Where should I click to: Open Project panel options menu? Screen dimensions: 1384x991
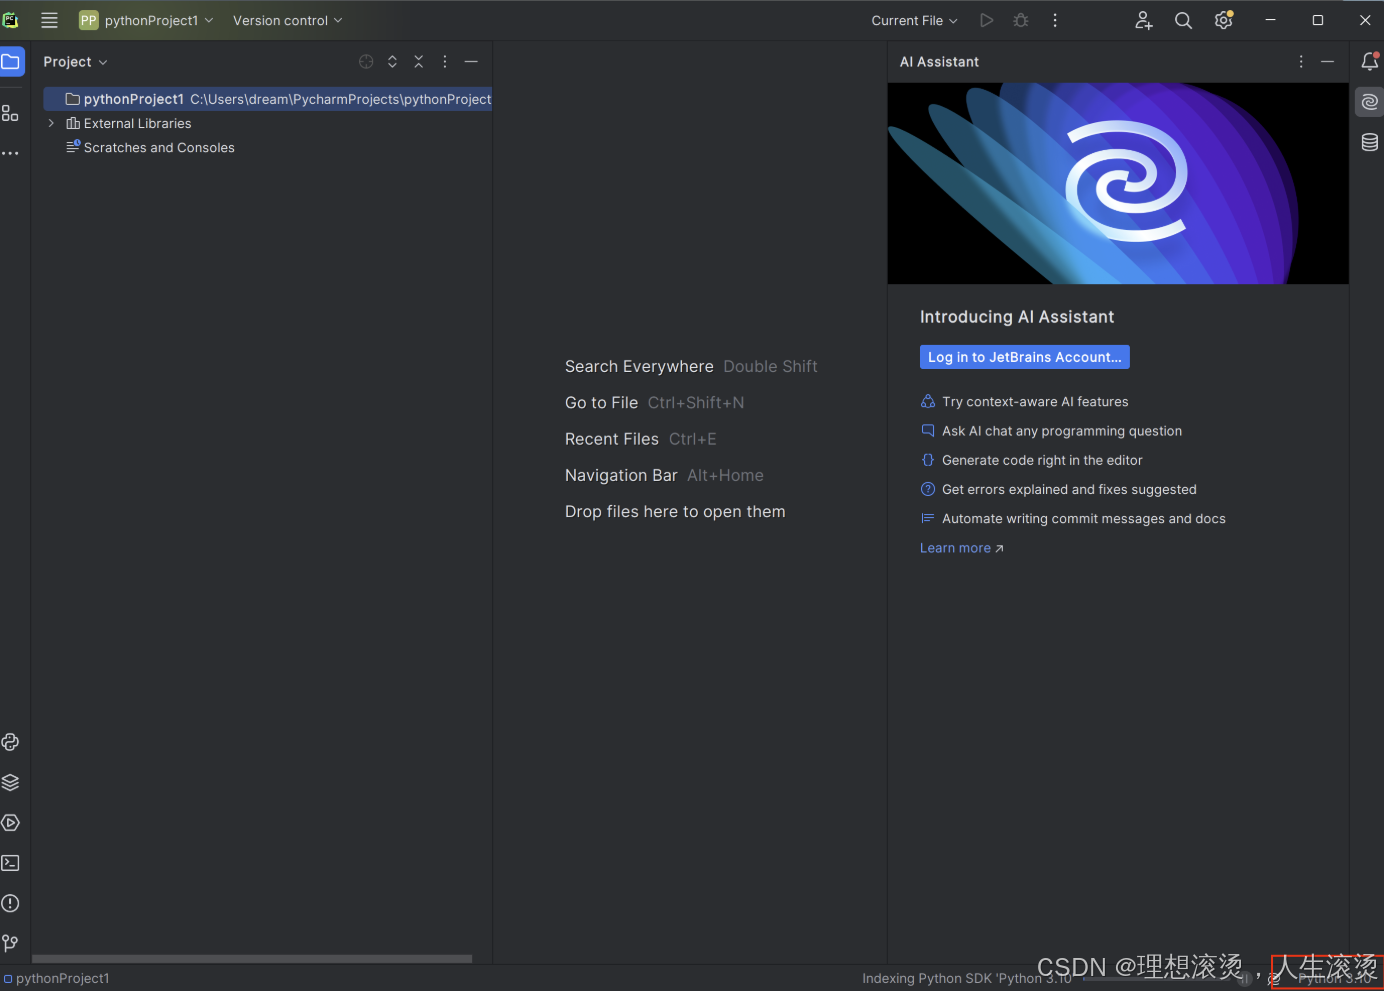click(x=445, y=62)
